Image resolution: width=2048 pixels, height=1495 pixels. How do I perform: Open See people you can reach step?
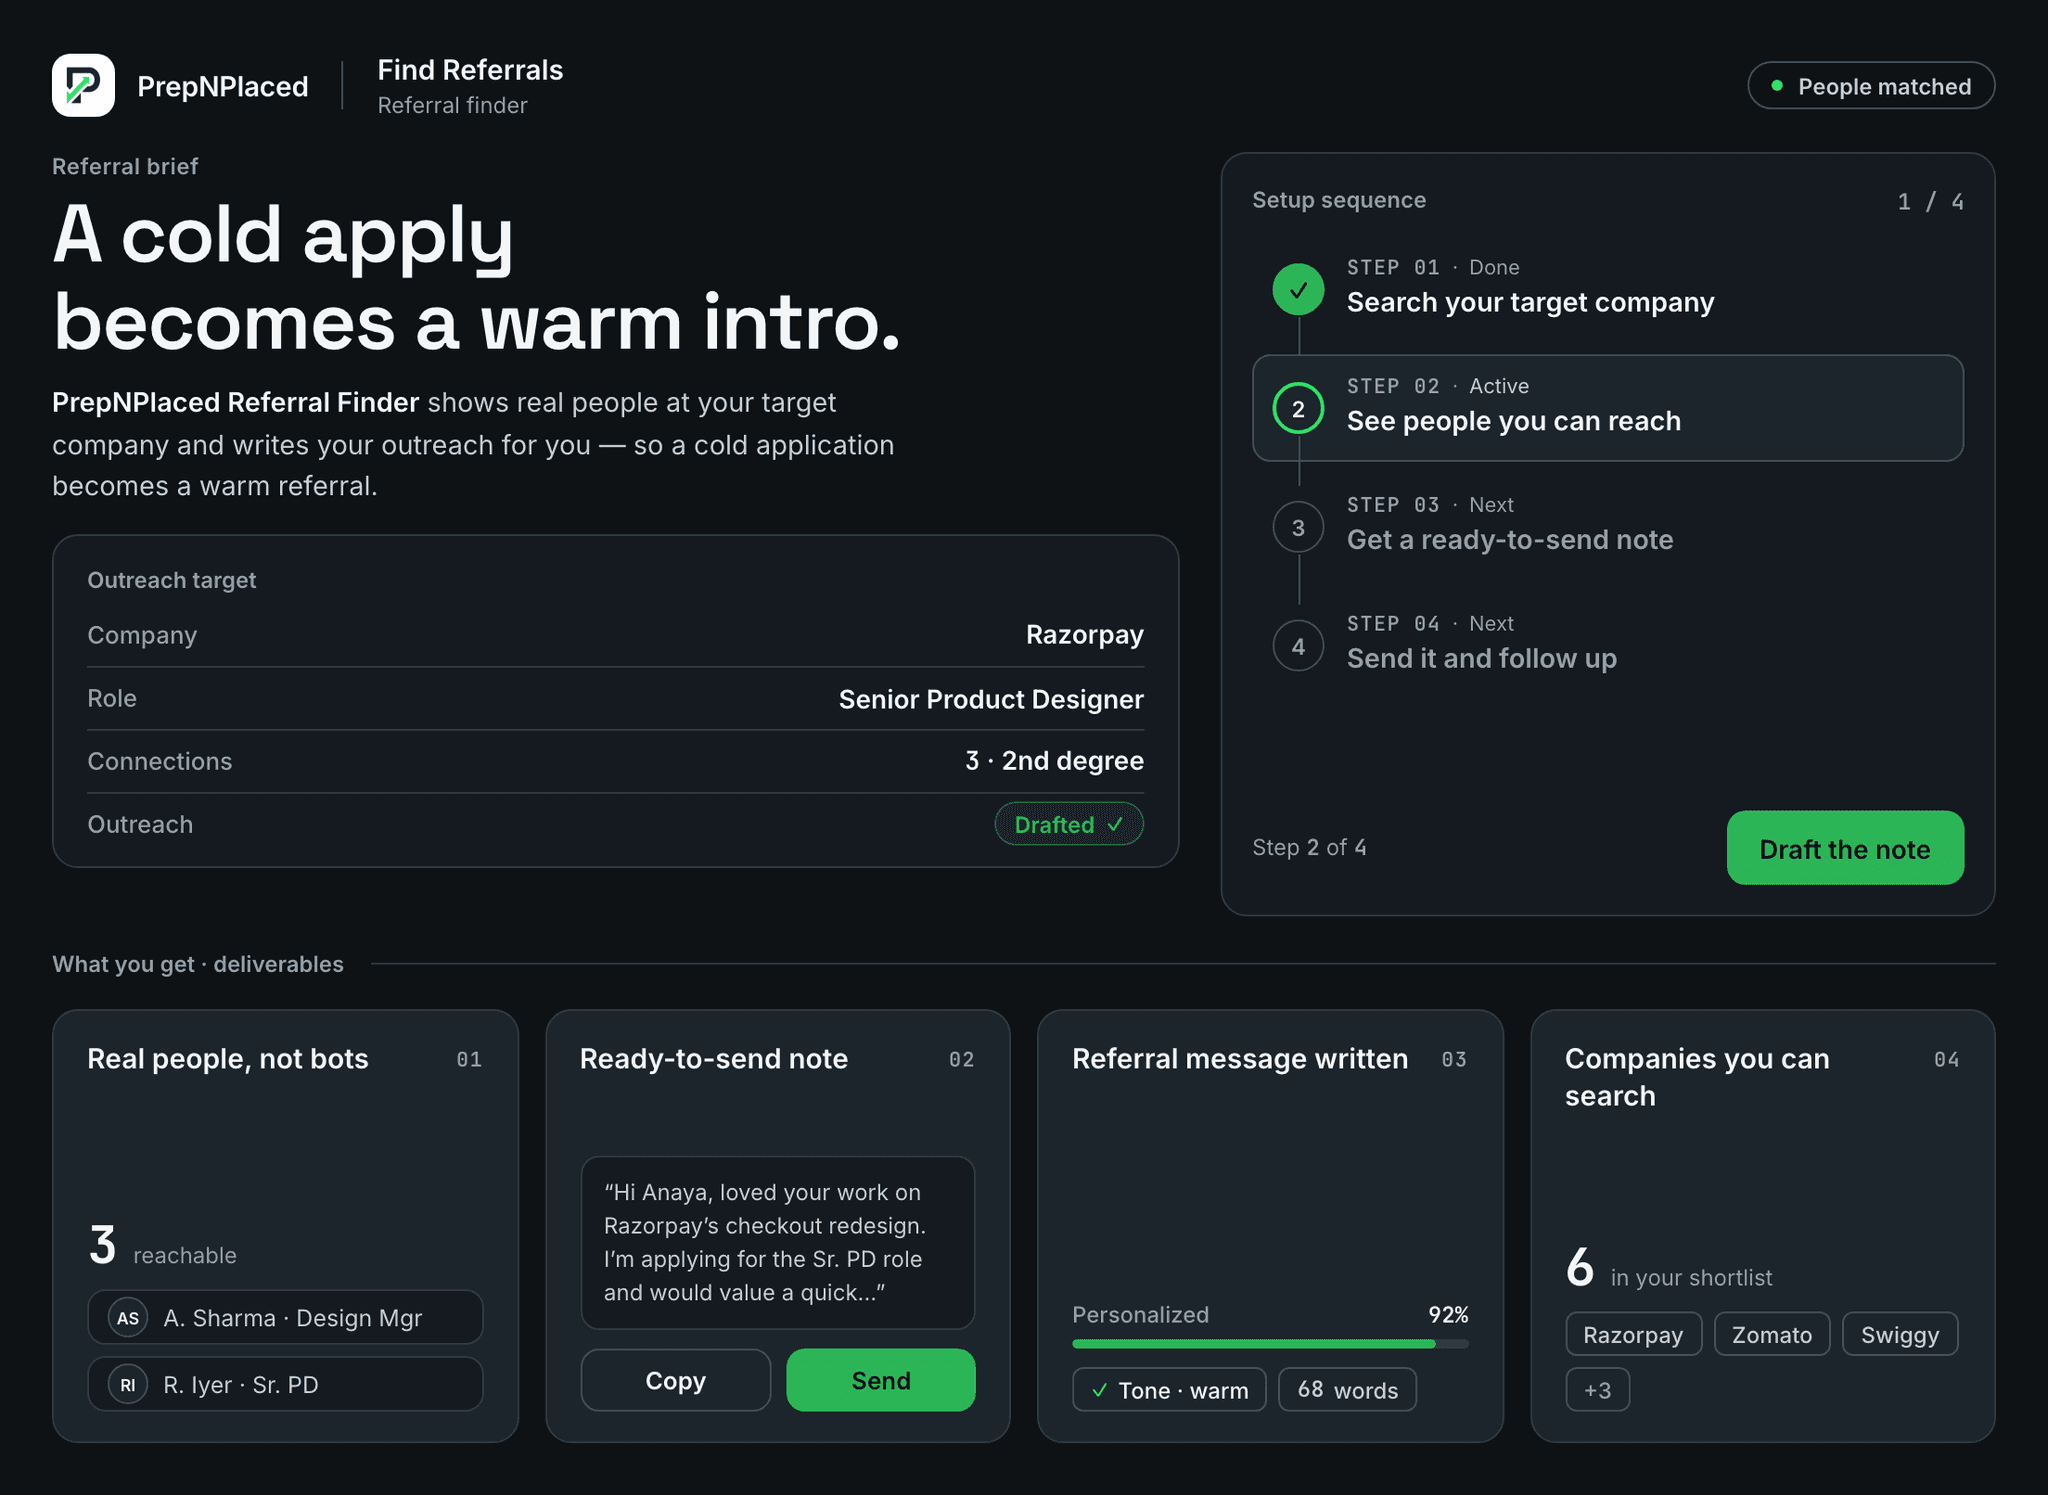tap(1608, 408)
